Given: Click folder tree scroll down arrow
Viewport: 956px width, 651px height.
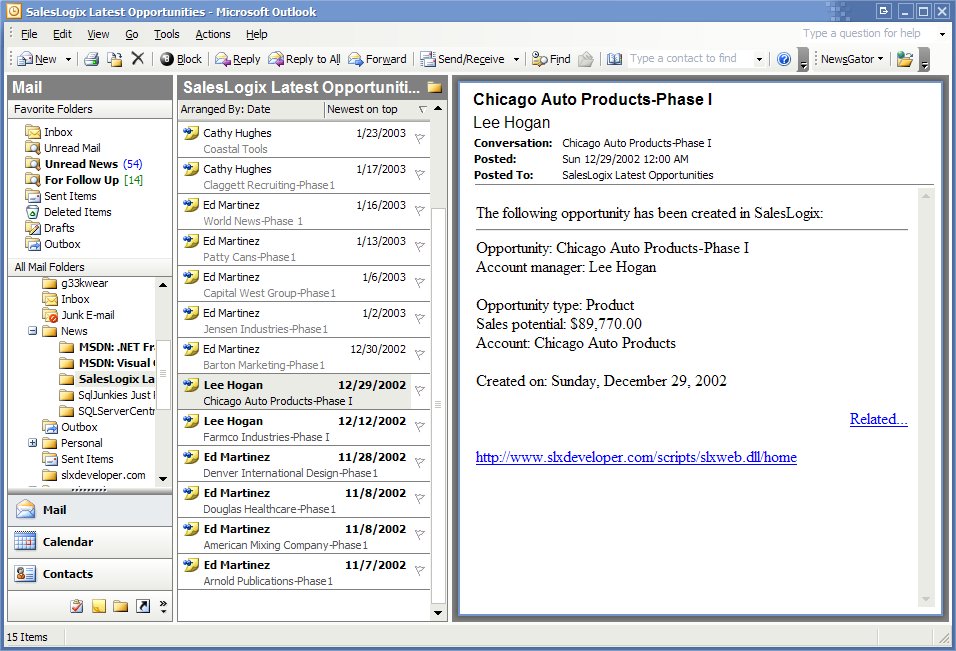Looking at the screenshot, I should [163, 478].
